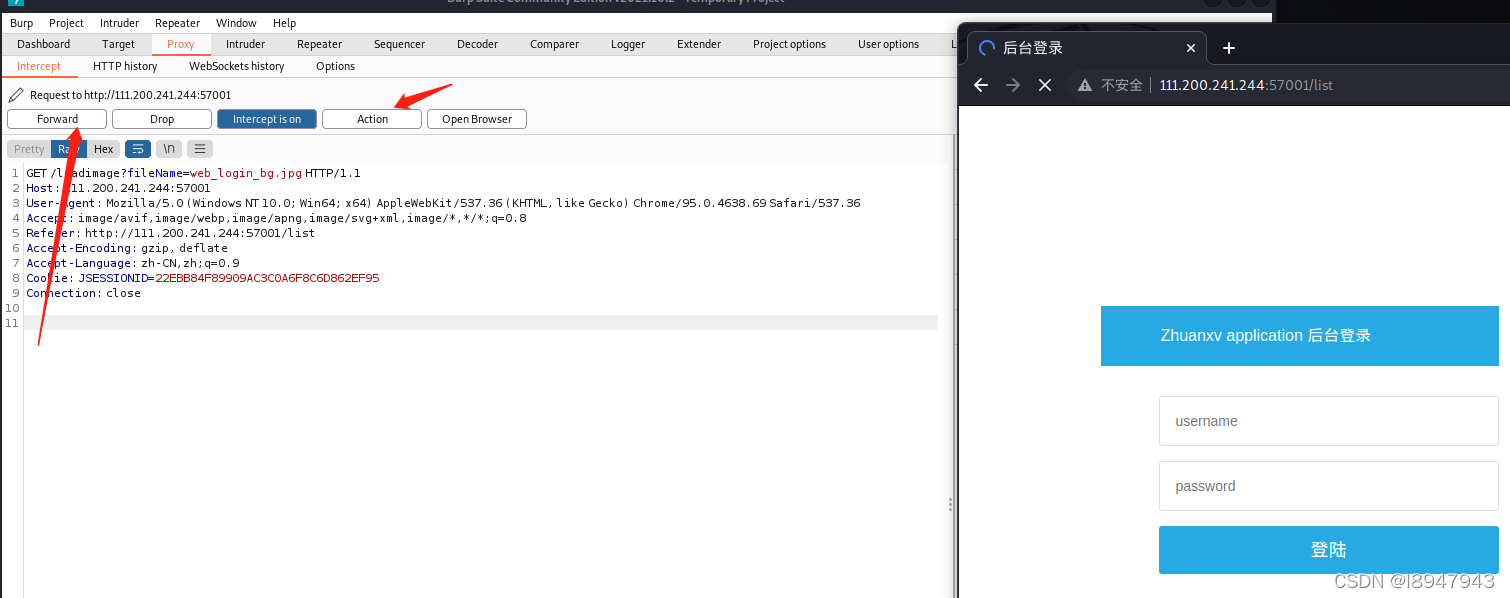This screenshot has width=1510, height=598.
Task: Click the GET /loadimage request line
Action: point(193,173)
